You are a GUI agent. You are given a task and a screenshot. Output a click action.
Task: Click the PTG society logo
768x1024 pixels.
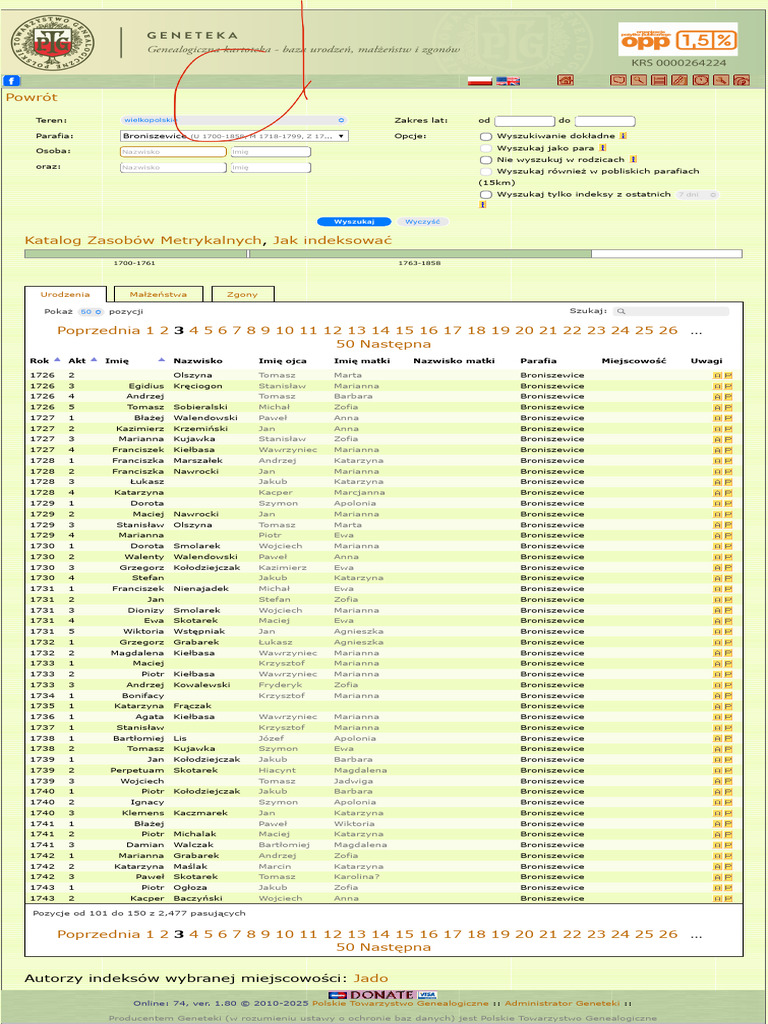[52, 43]
